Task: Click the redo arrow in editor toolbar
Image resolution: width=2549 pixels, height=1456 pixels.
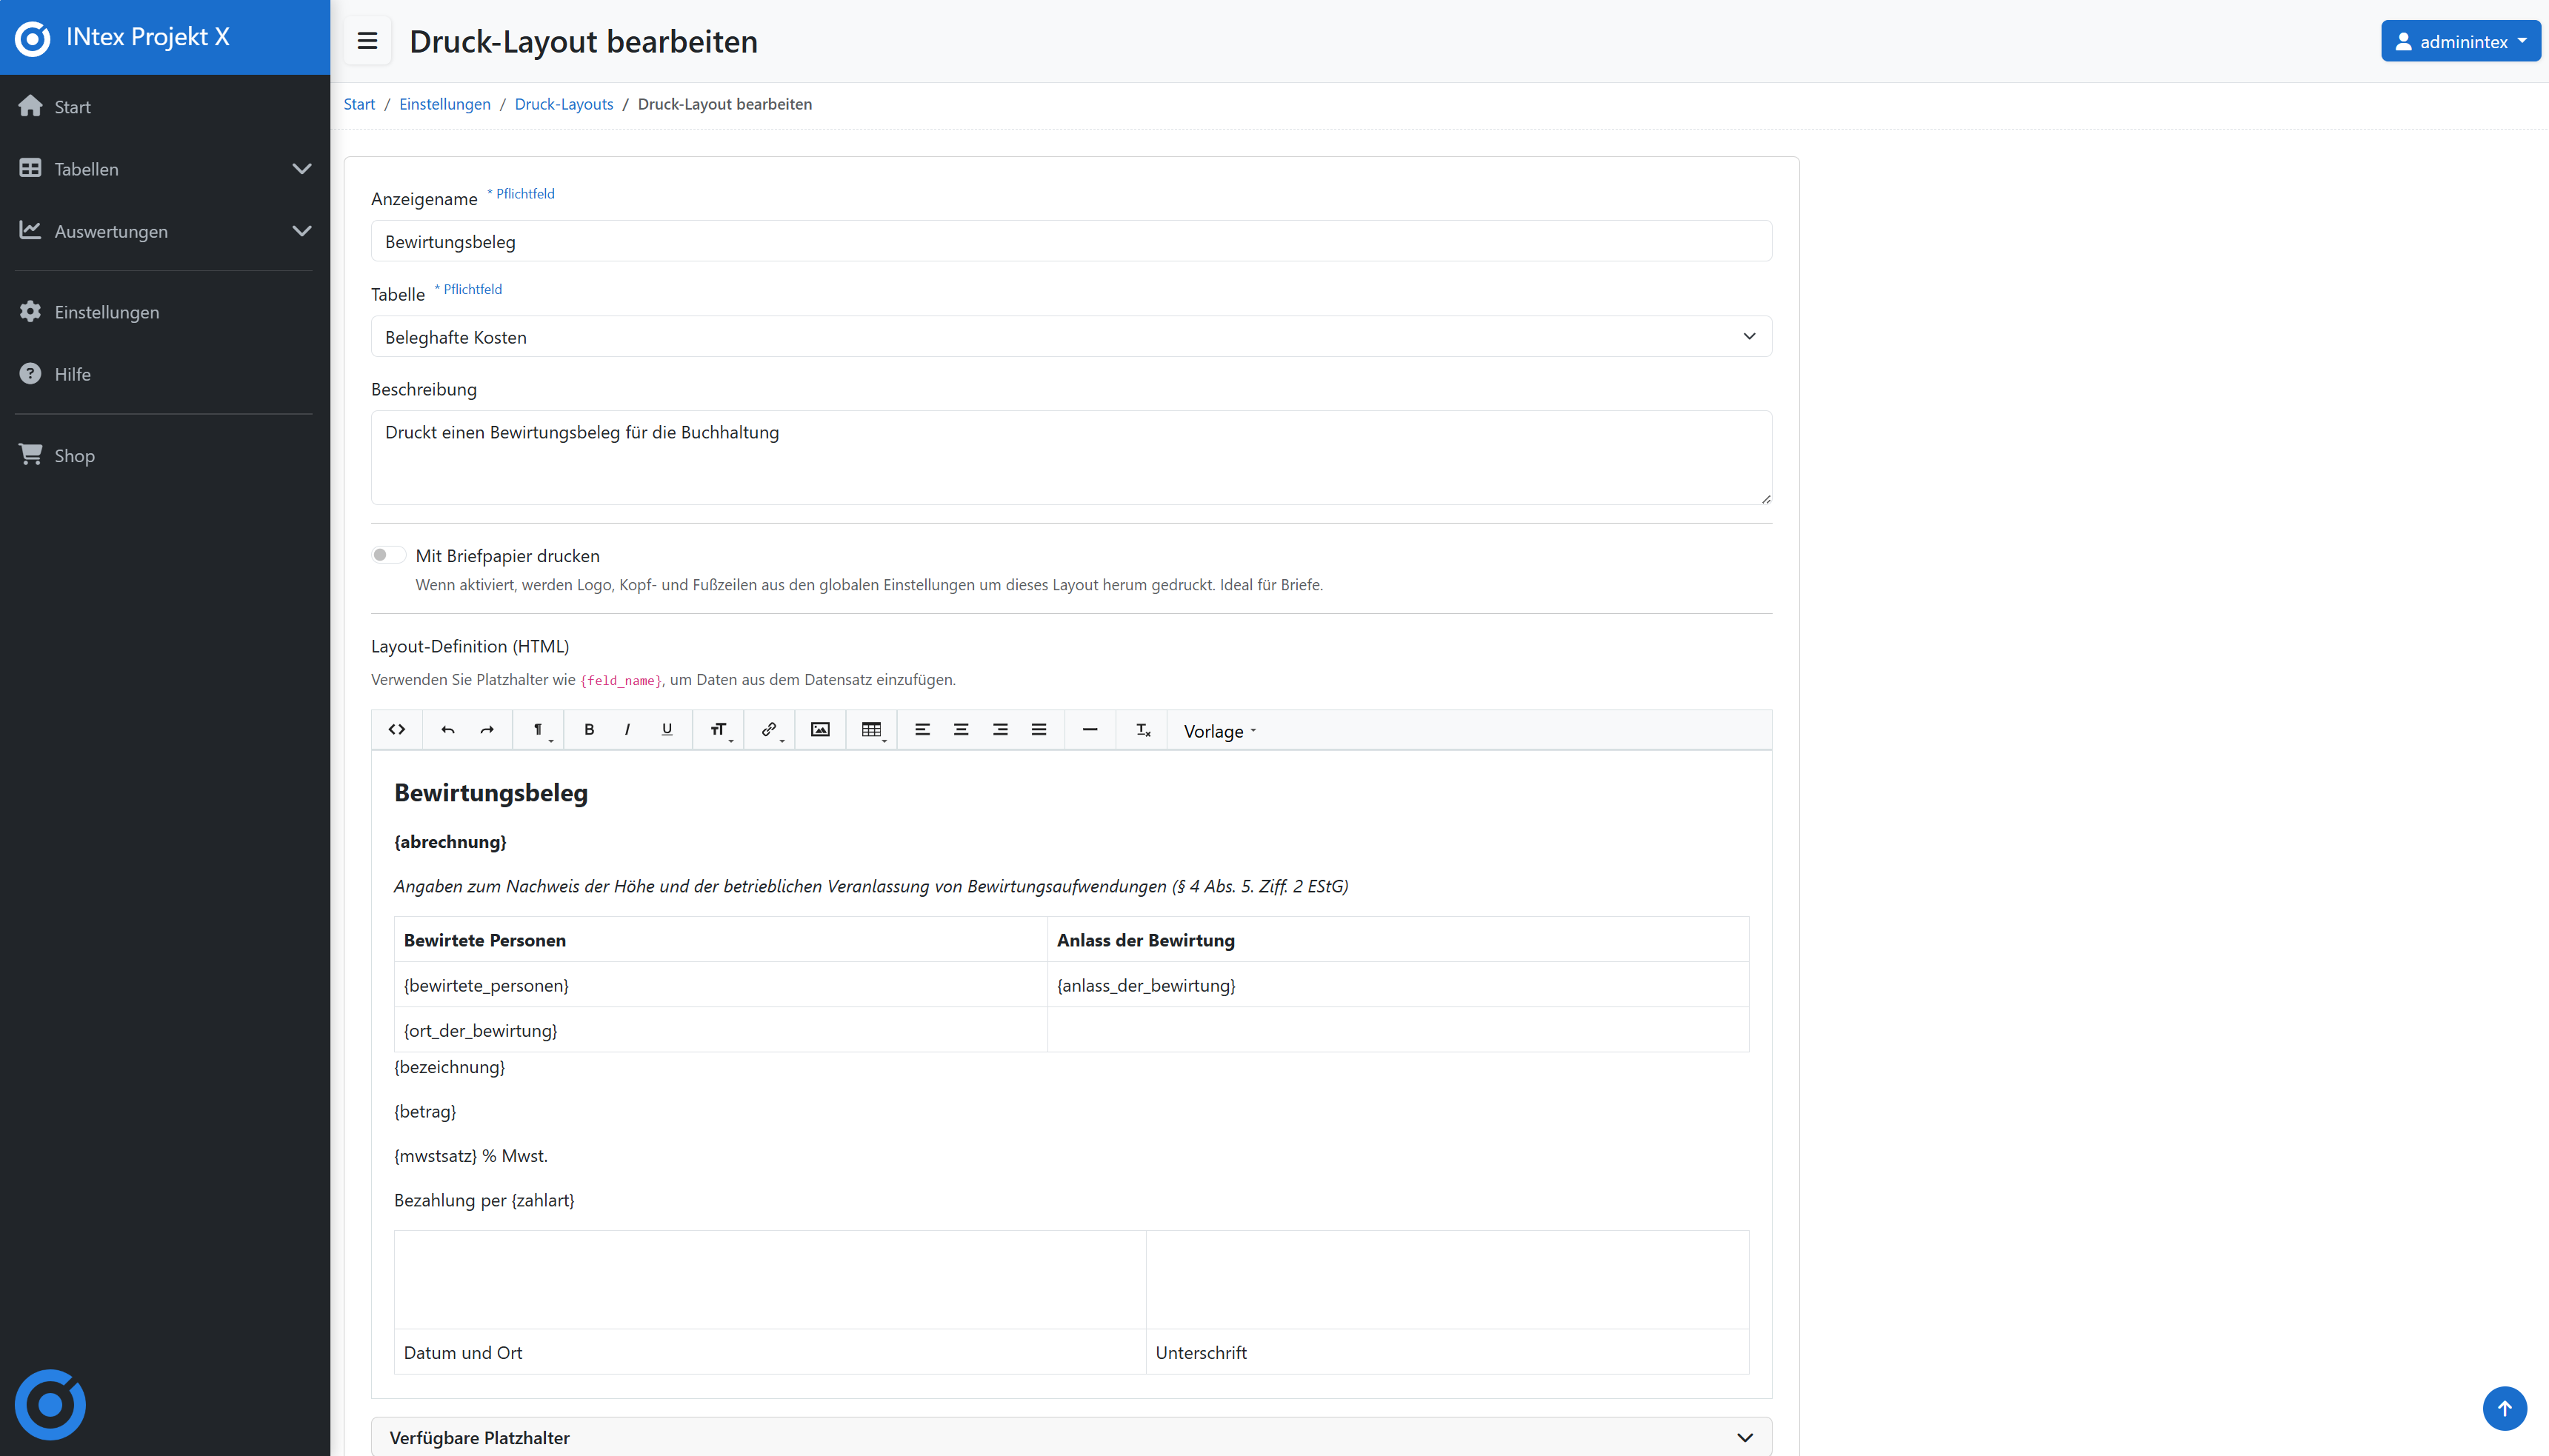Action: 487,730
